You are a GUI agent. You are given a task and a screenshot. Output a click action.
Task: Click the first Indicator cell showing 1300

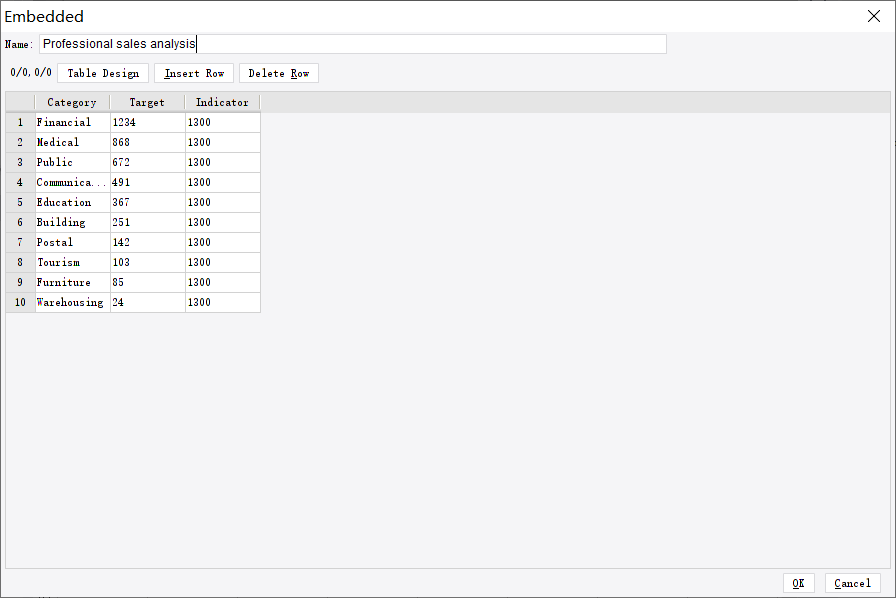(x=221, y=122)
